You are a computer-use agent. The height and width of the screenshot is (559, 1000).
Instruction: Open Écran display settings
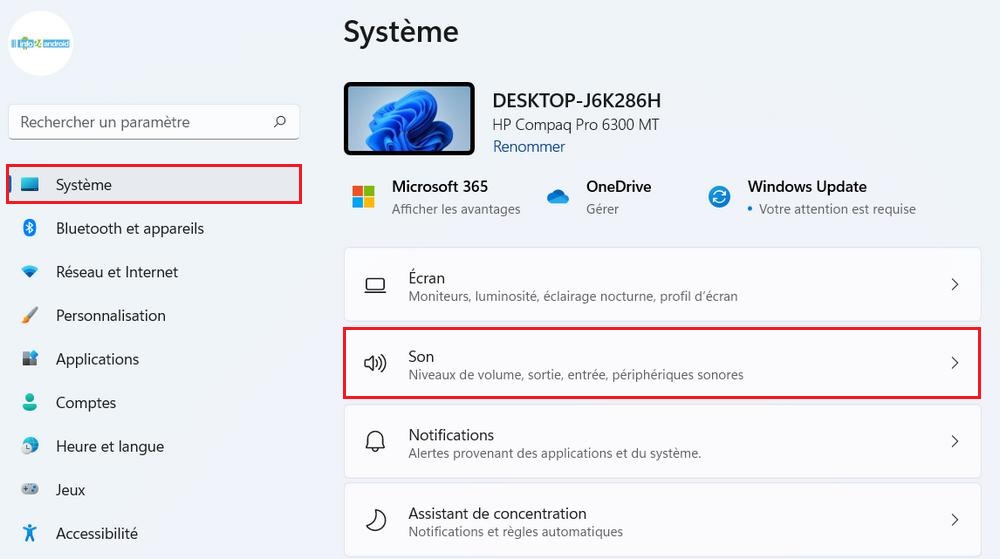662,284
